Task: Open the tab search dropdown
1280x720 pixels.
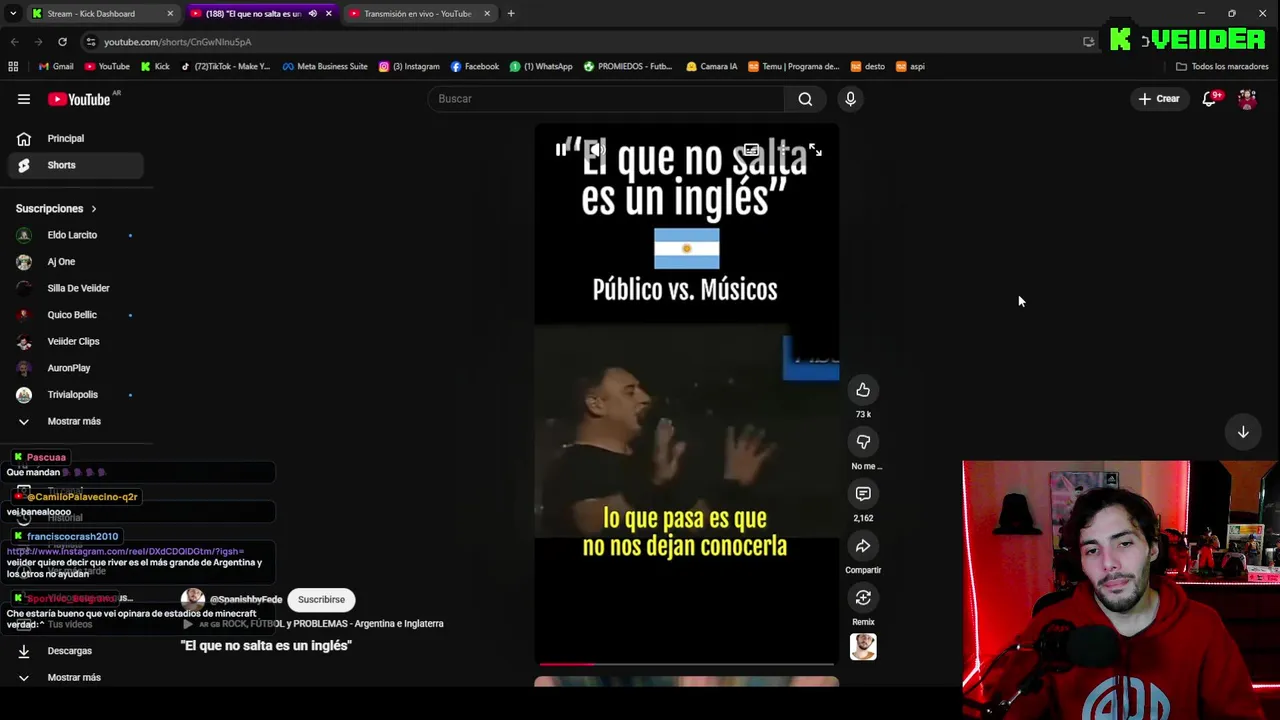Action: pos(13,14)
